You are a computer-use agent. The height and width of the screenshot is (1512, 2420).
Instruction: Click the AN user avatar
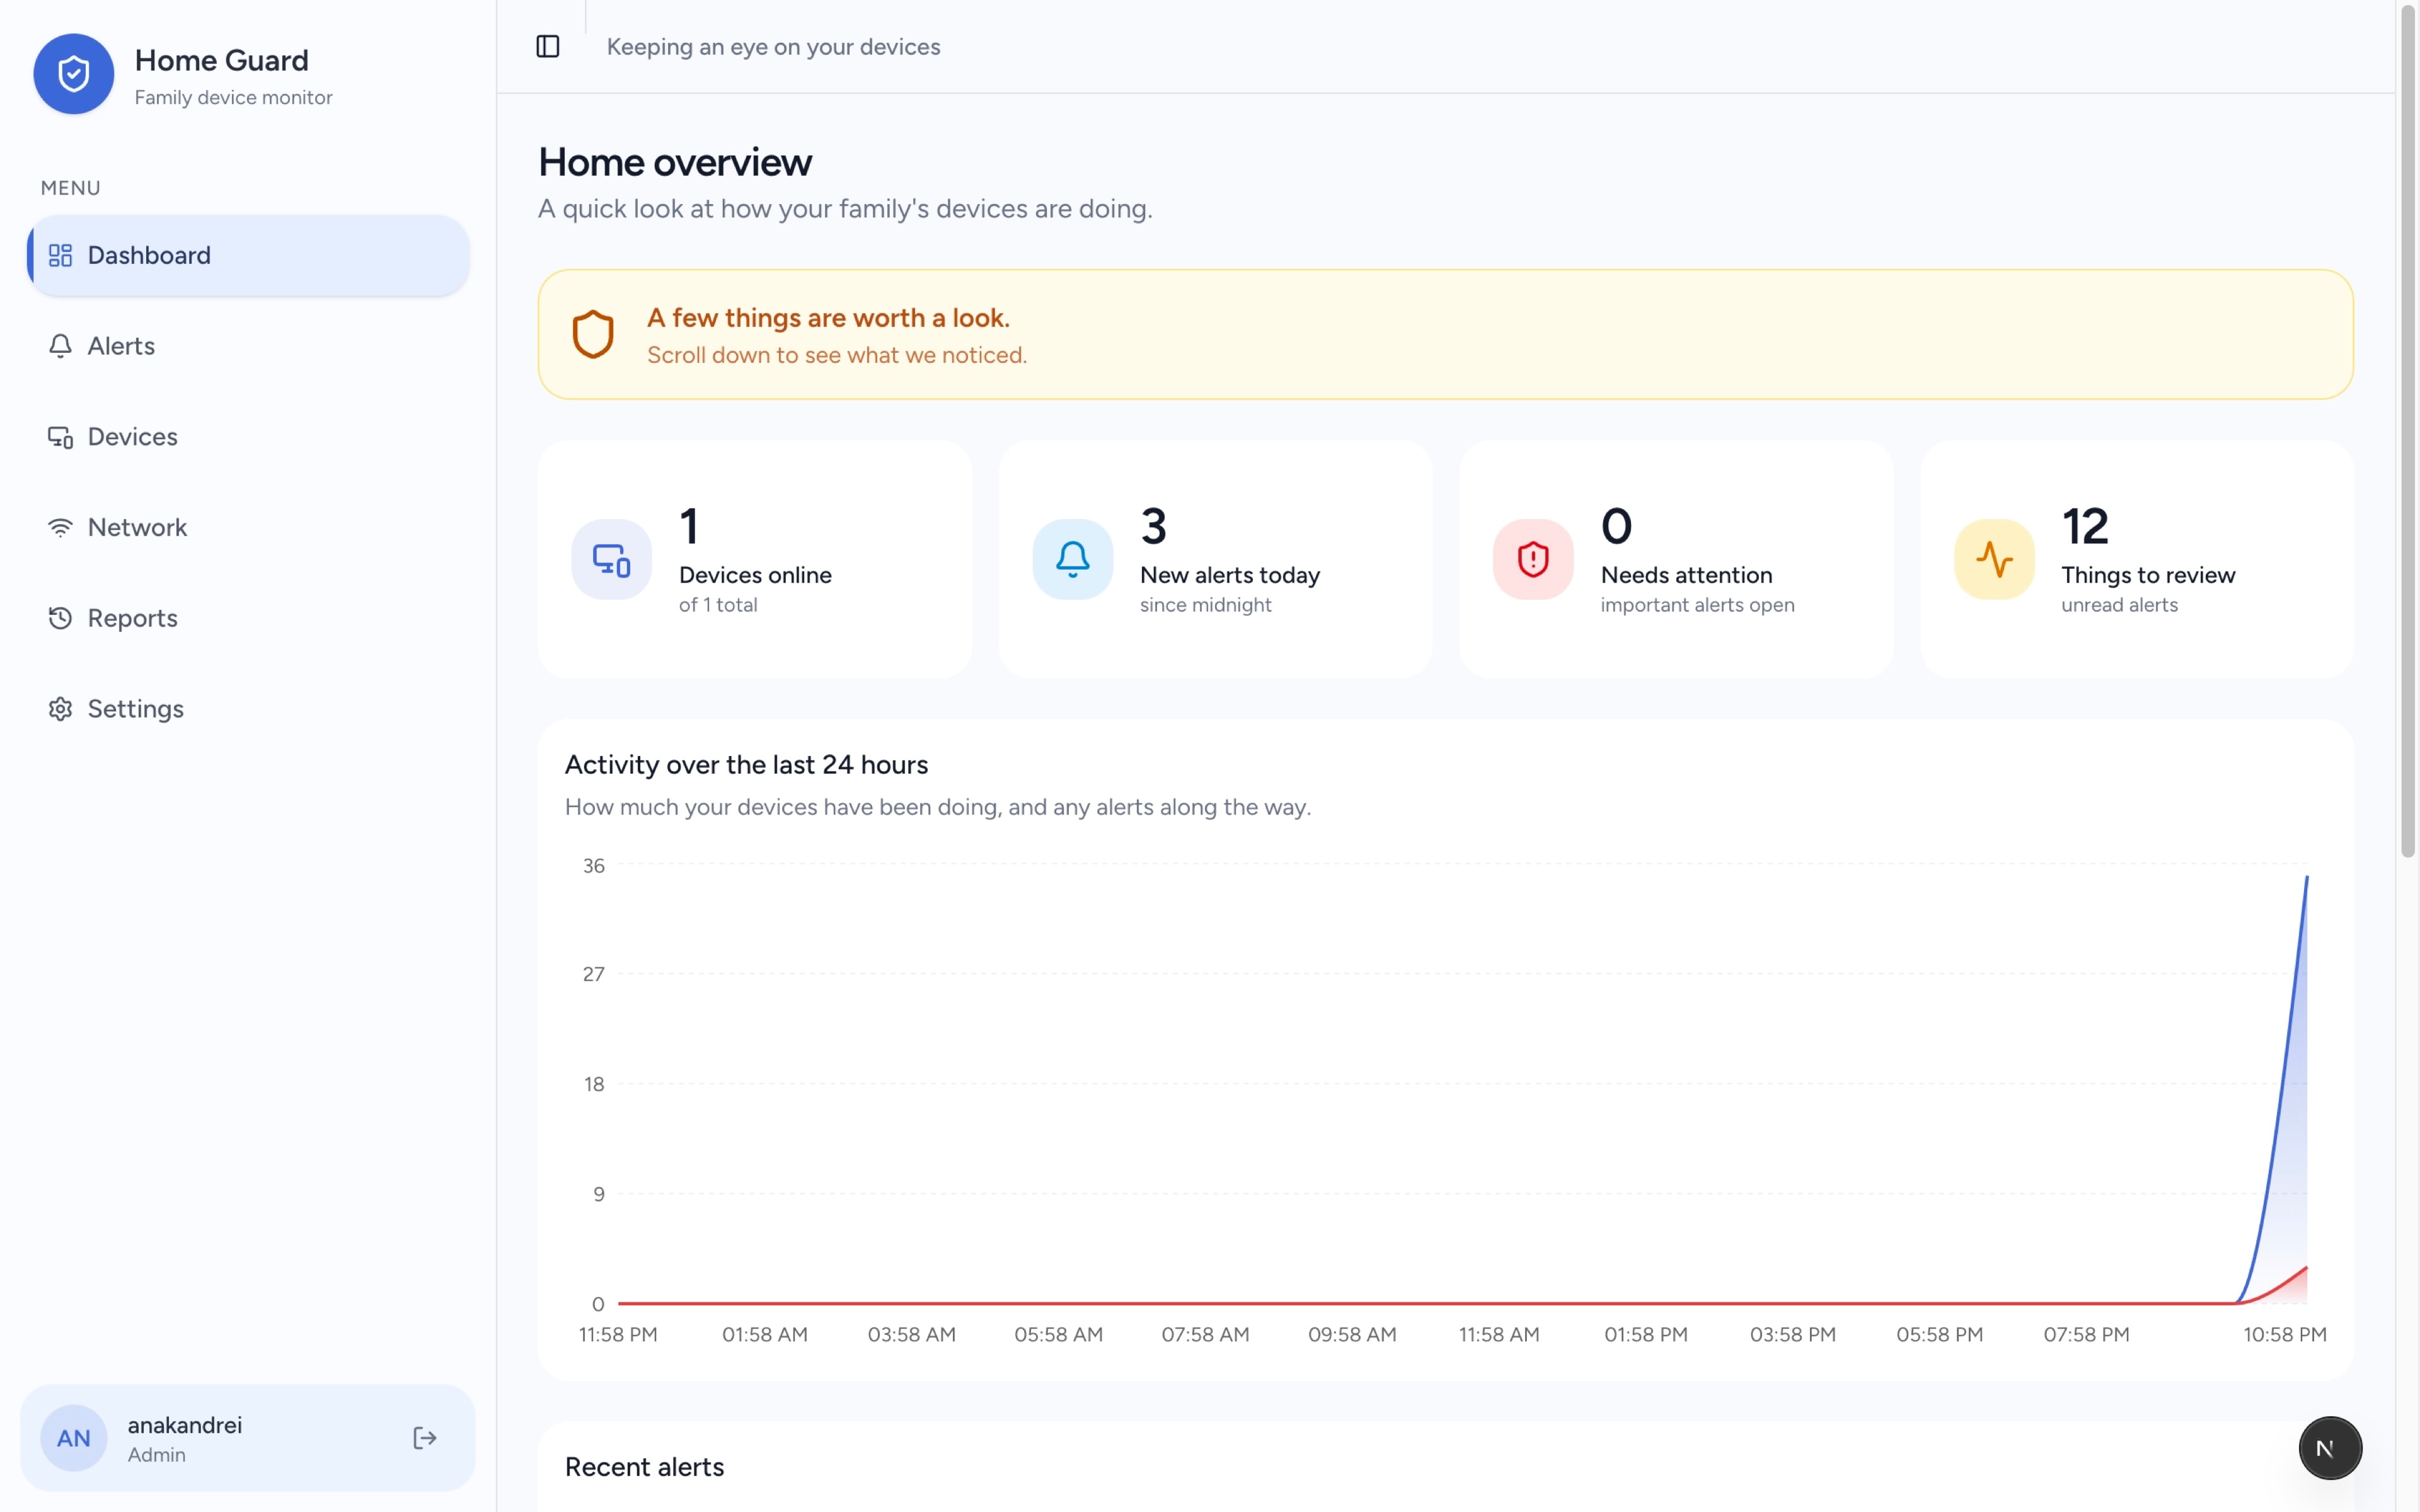click(73, 1438)
